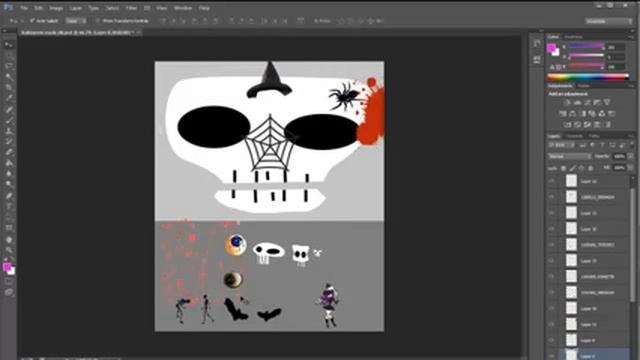This screenshot has height=360, width=640.
Task: Open the Color panel flyout menu
Action: [631, 37]
